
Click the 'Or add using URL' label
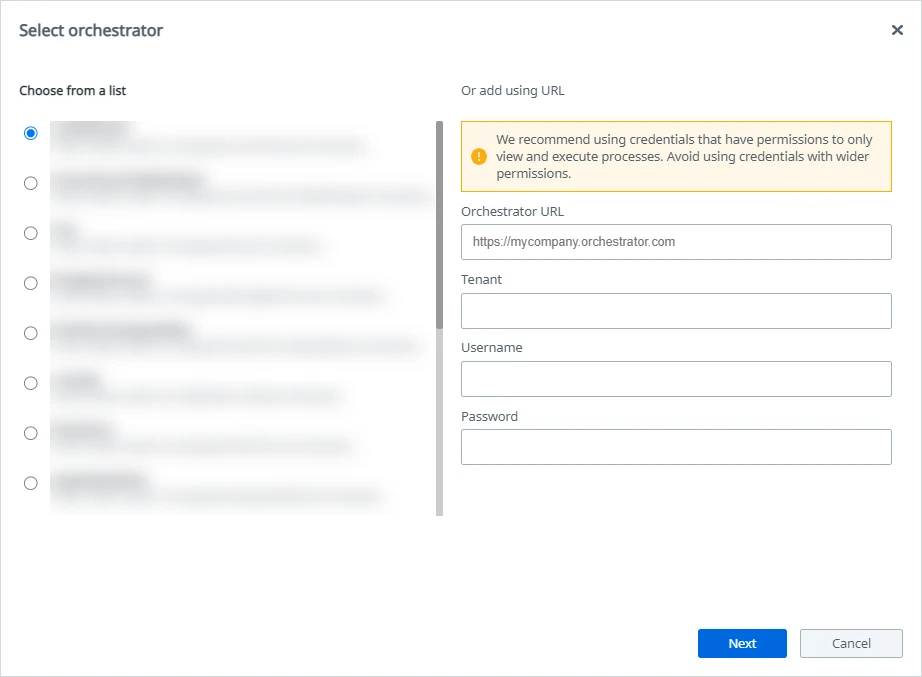(x=512, y=91)
